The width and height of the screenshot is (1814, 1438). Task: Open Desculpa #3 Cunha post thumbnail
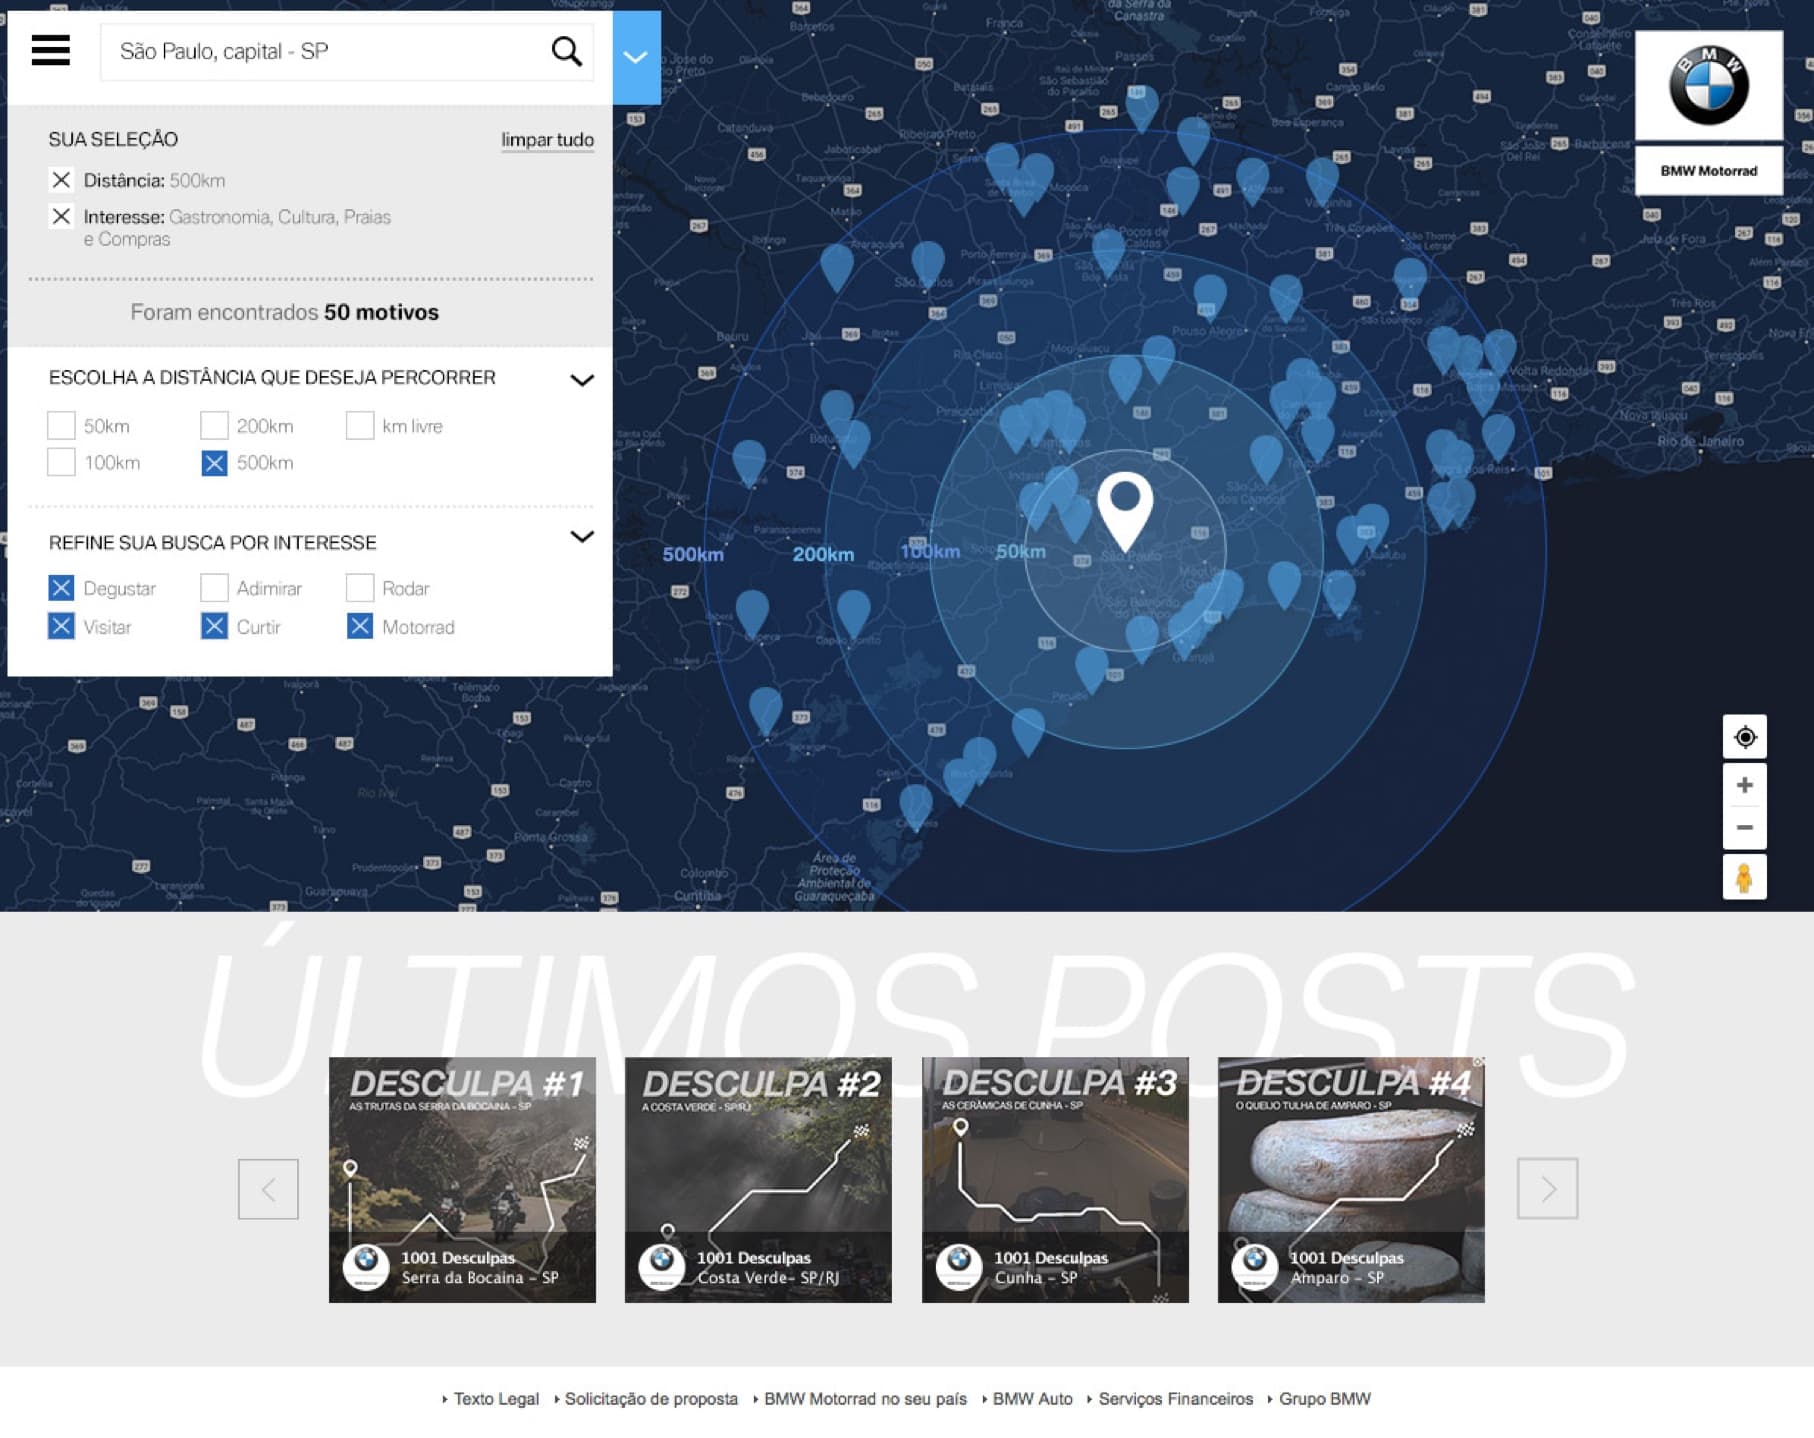tap(1055, 1180)
